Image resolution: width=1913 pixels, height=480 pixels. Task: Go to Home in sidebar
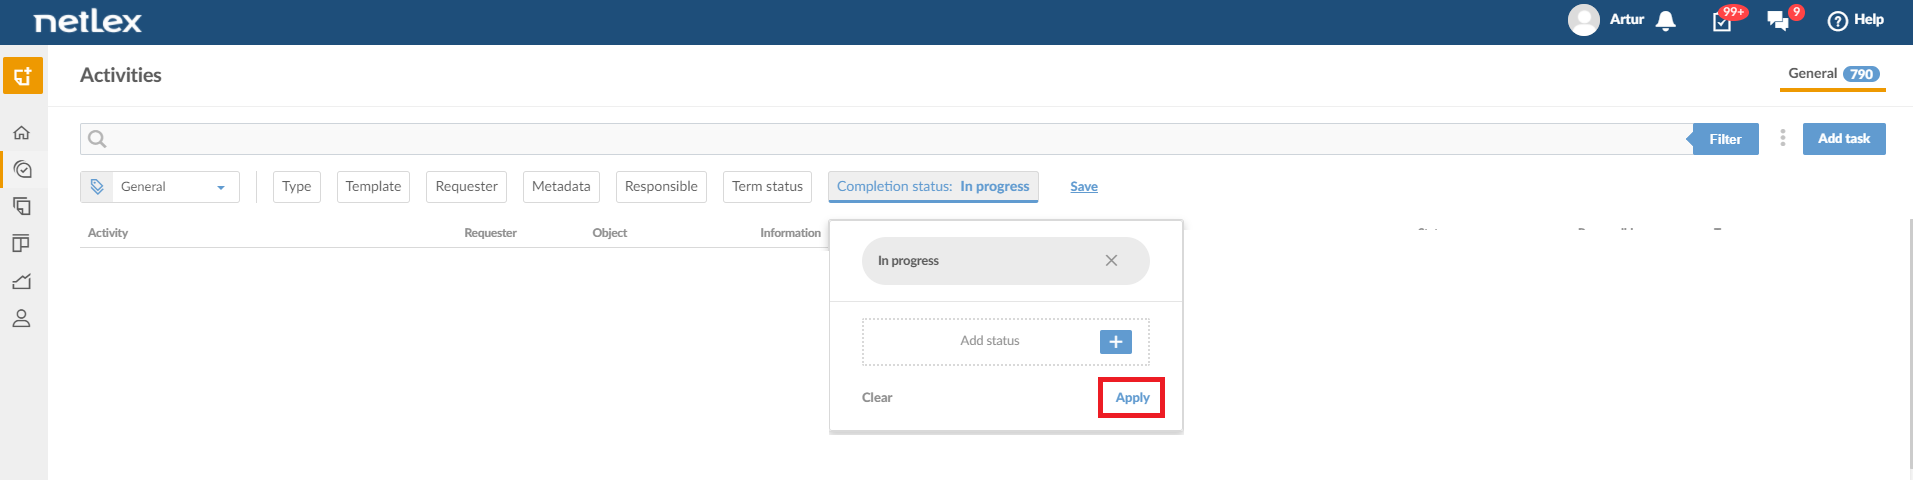pyautogui.click(x=22, y=133)
